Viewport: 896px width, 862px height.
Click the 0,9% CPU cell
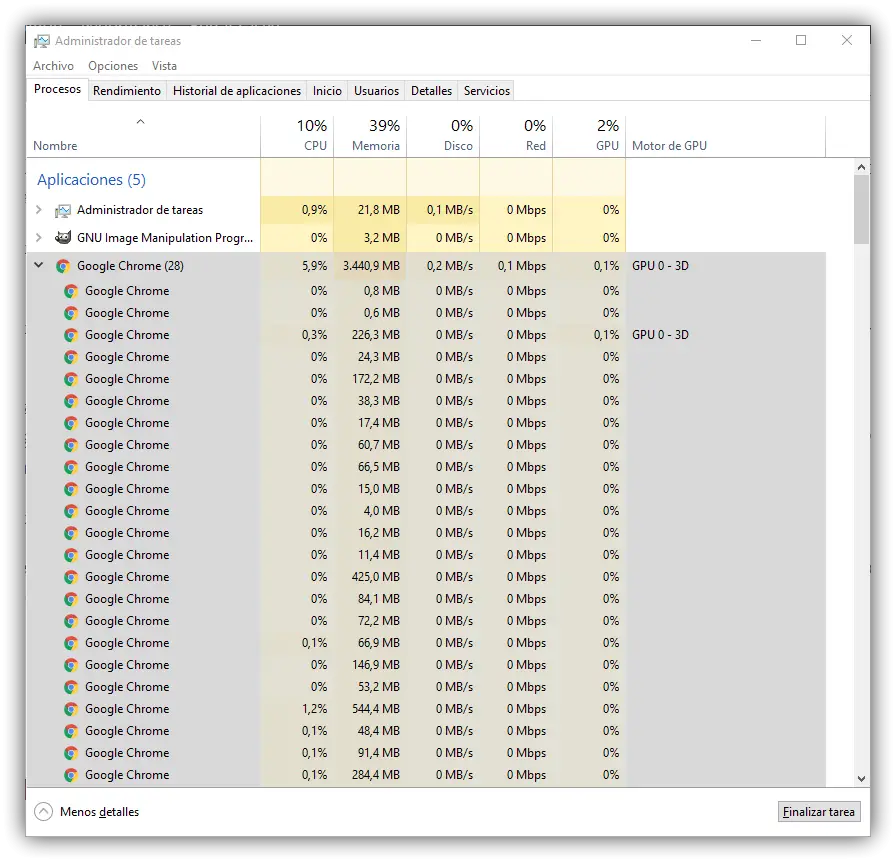pyautogui.click(x=297, y=210)
